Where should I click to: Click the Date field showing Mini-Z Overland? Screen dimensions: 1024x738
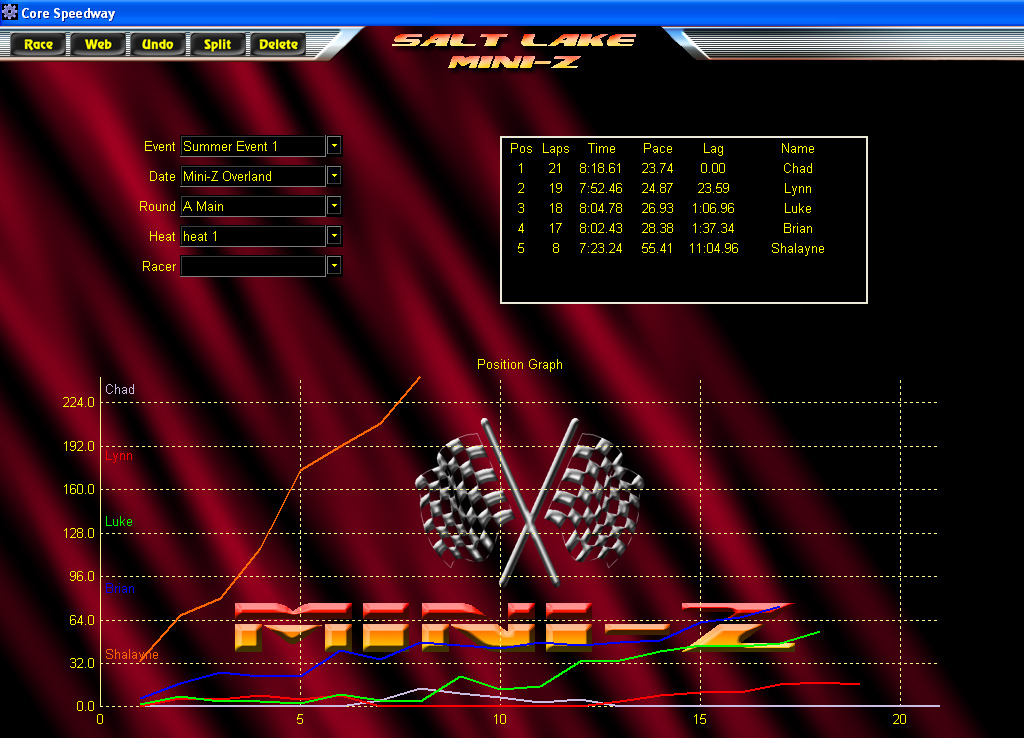click(x=253, y=176)
